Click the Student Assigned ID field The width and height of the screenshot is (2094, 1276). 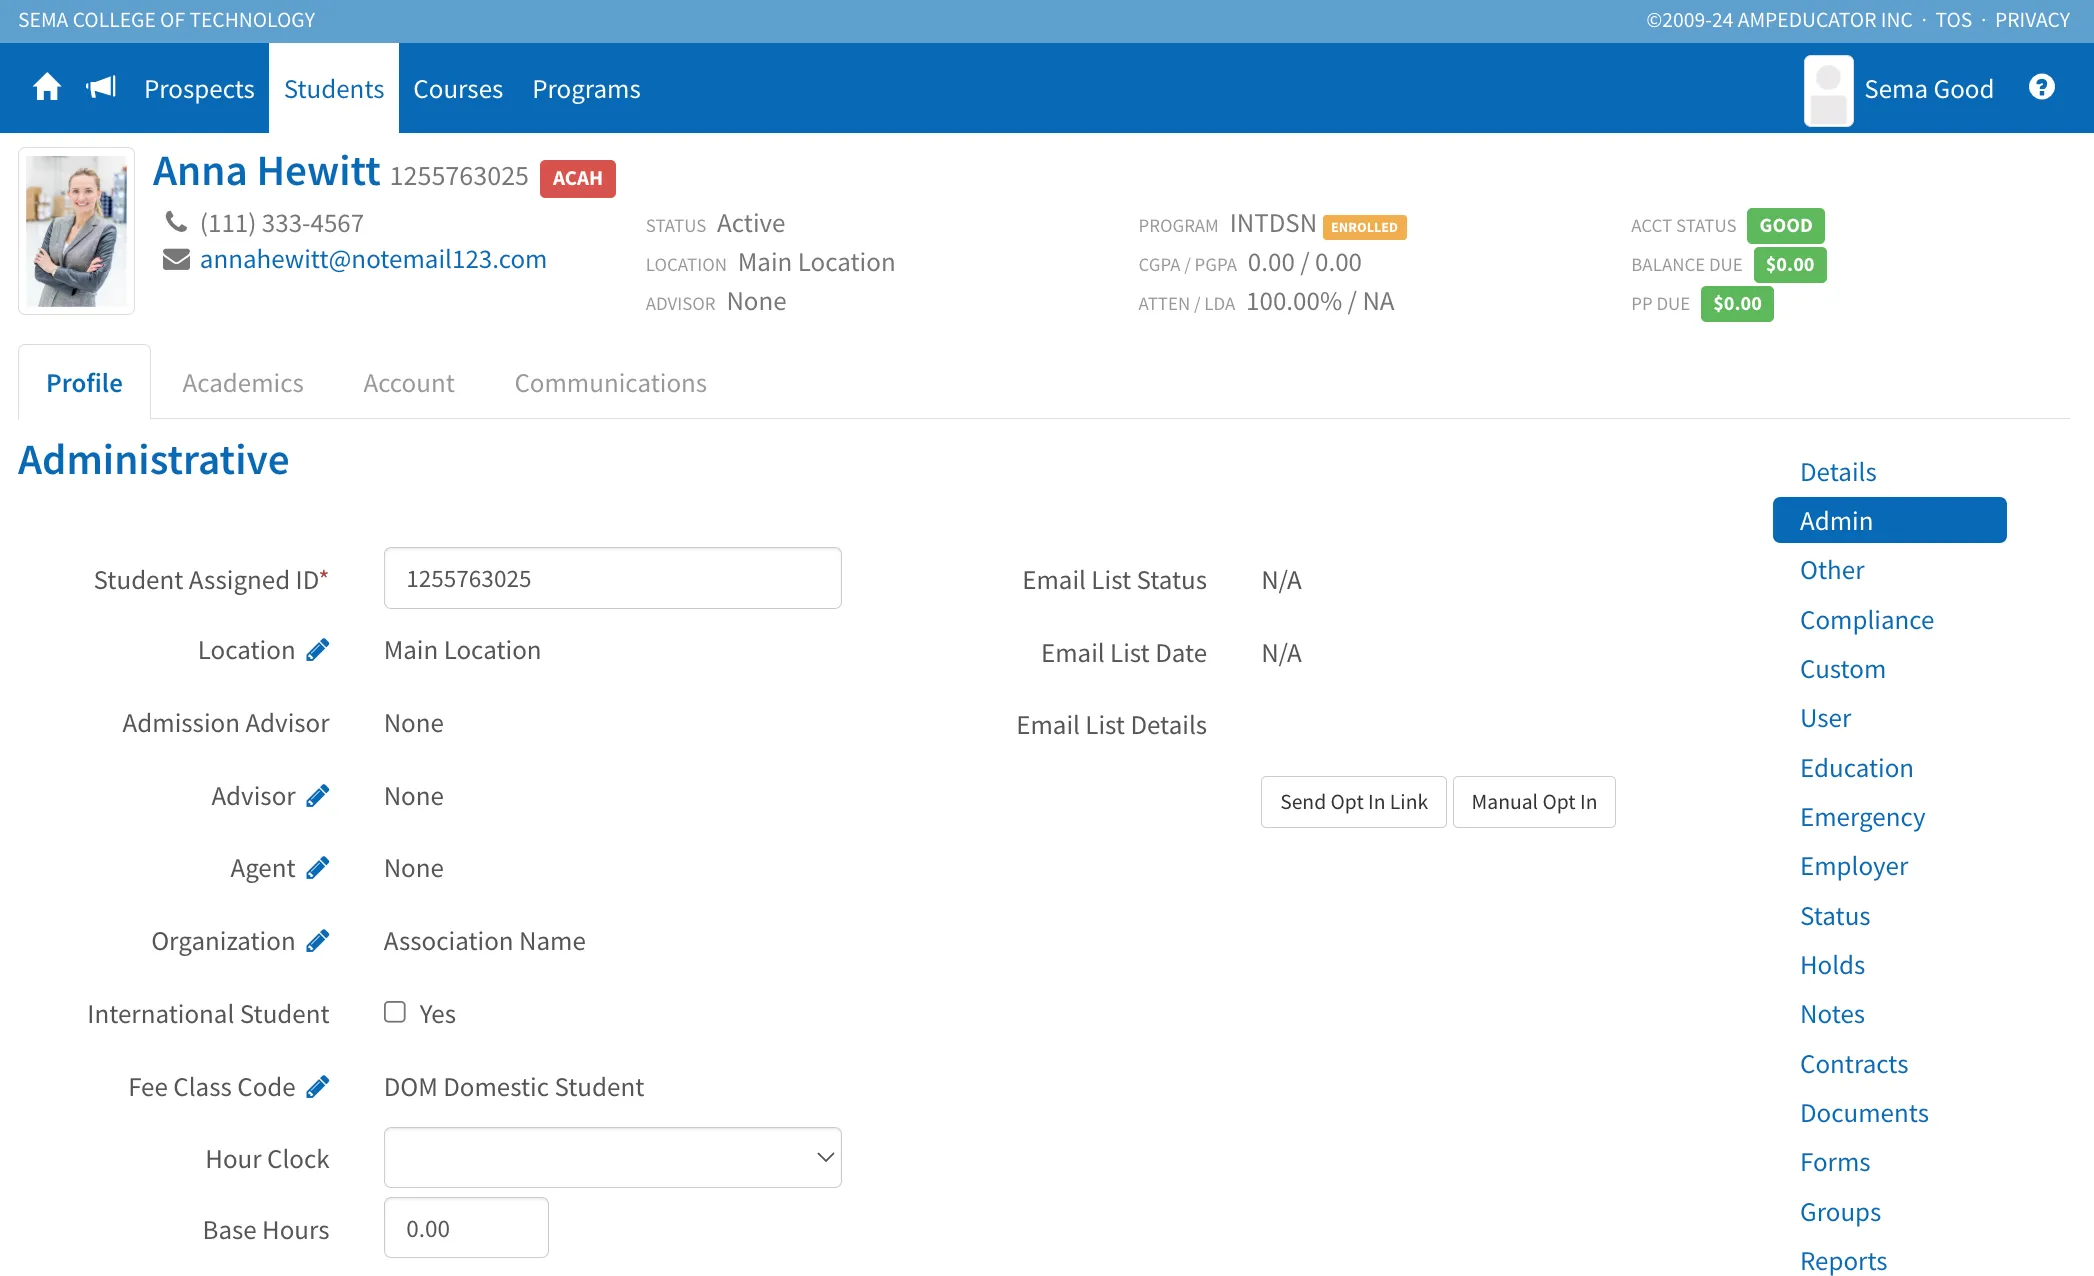coord(613,578)
